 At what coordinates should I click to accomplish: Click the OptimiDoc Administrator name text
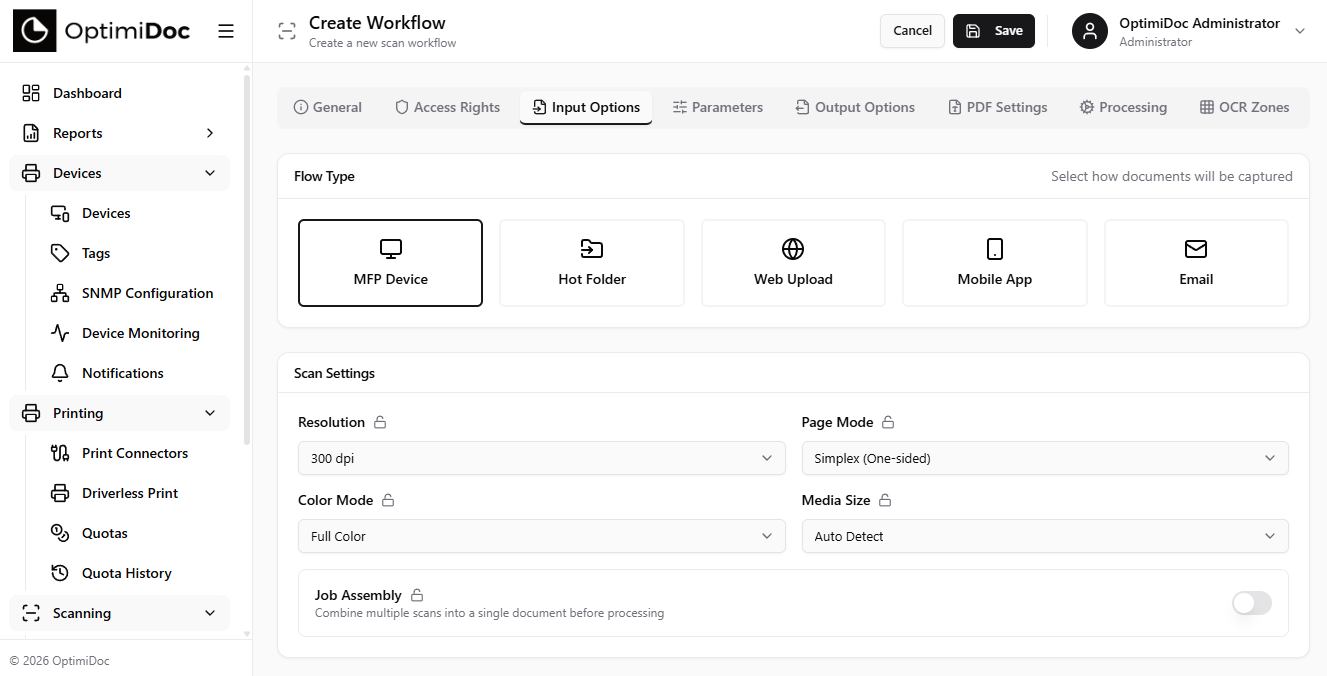coord(1199,23)
